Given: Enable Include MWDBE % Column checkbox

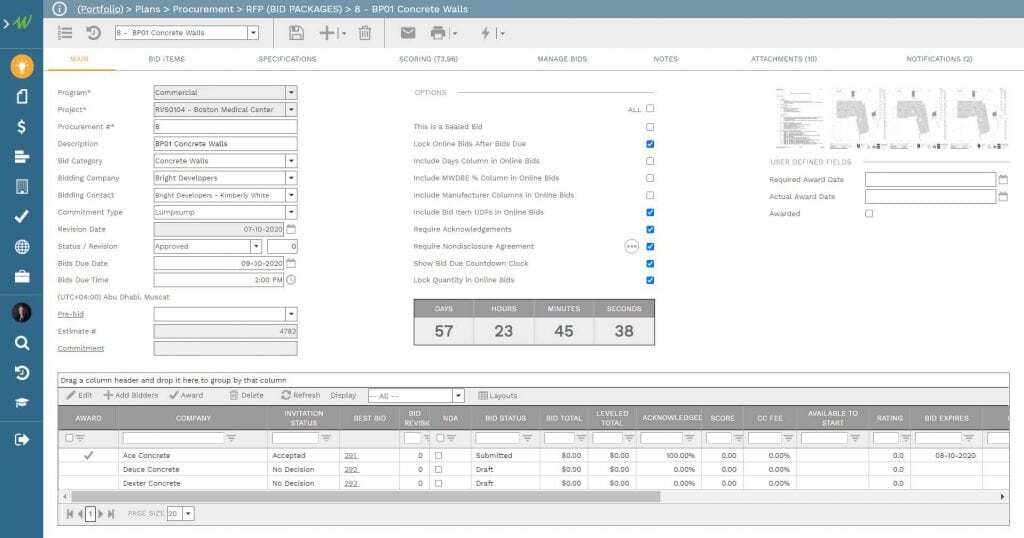Looking at the screenshot, I should (x=650, y=178).
